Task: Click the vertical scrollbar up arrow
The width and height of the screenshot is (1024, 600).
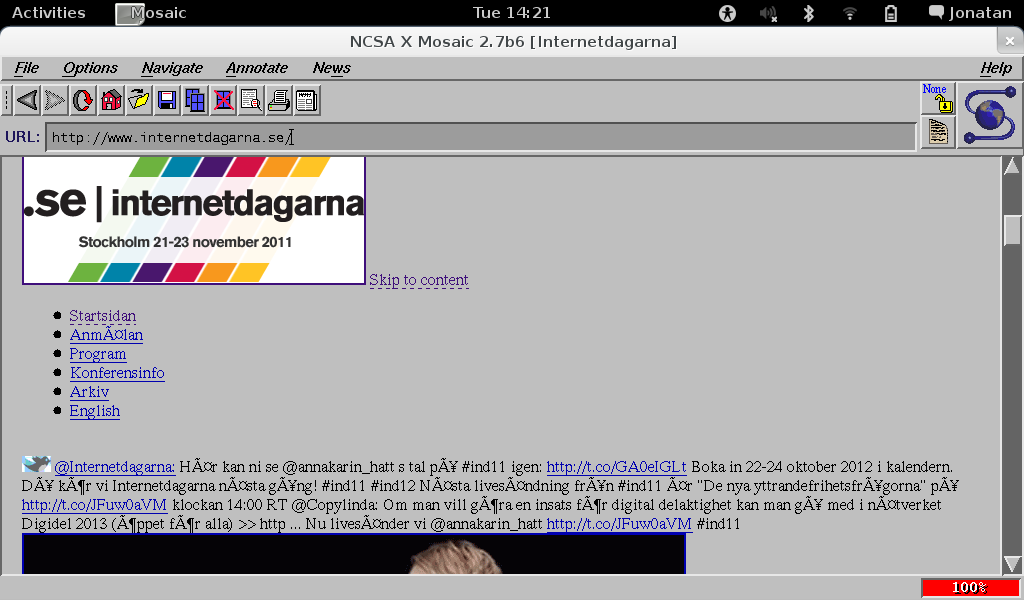Action: (x=1012, y=167)
